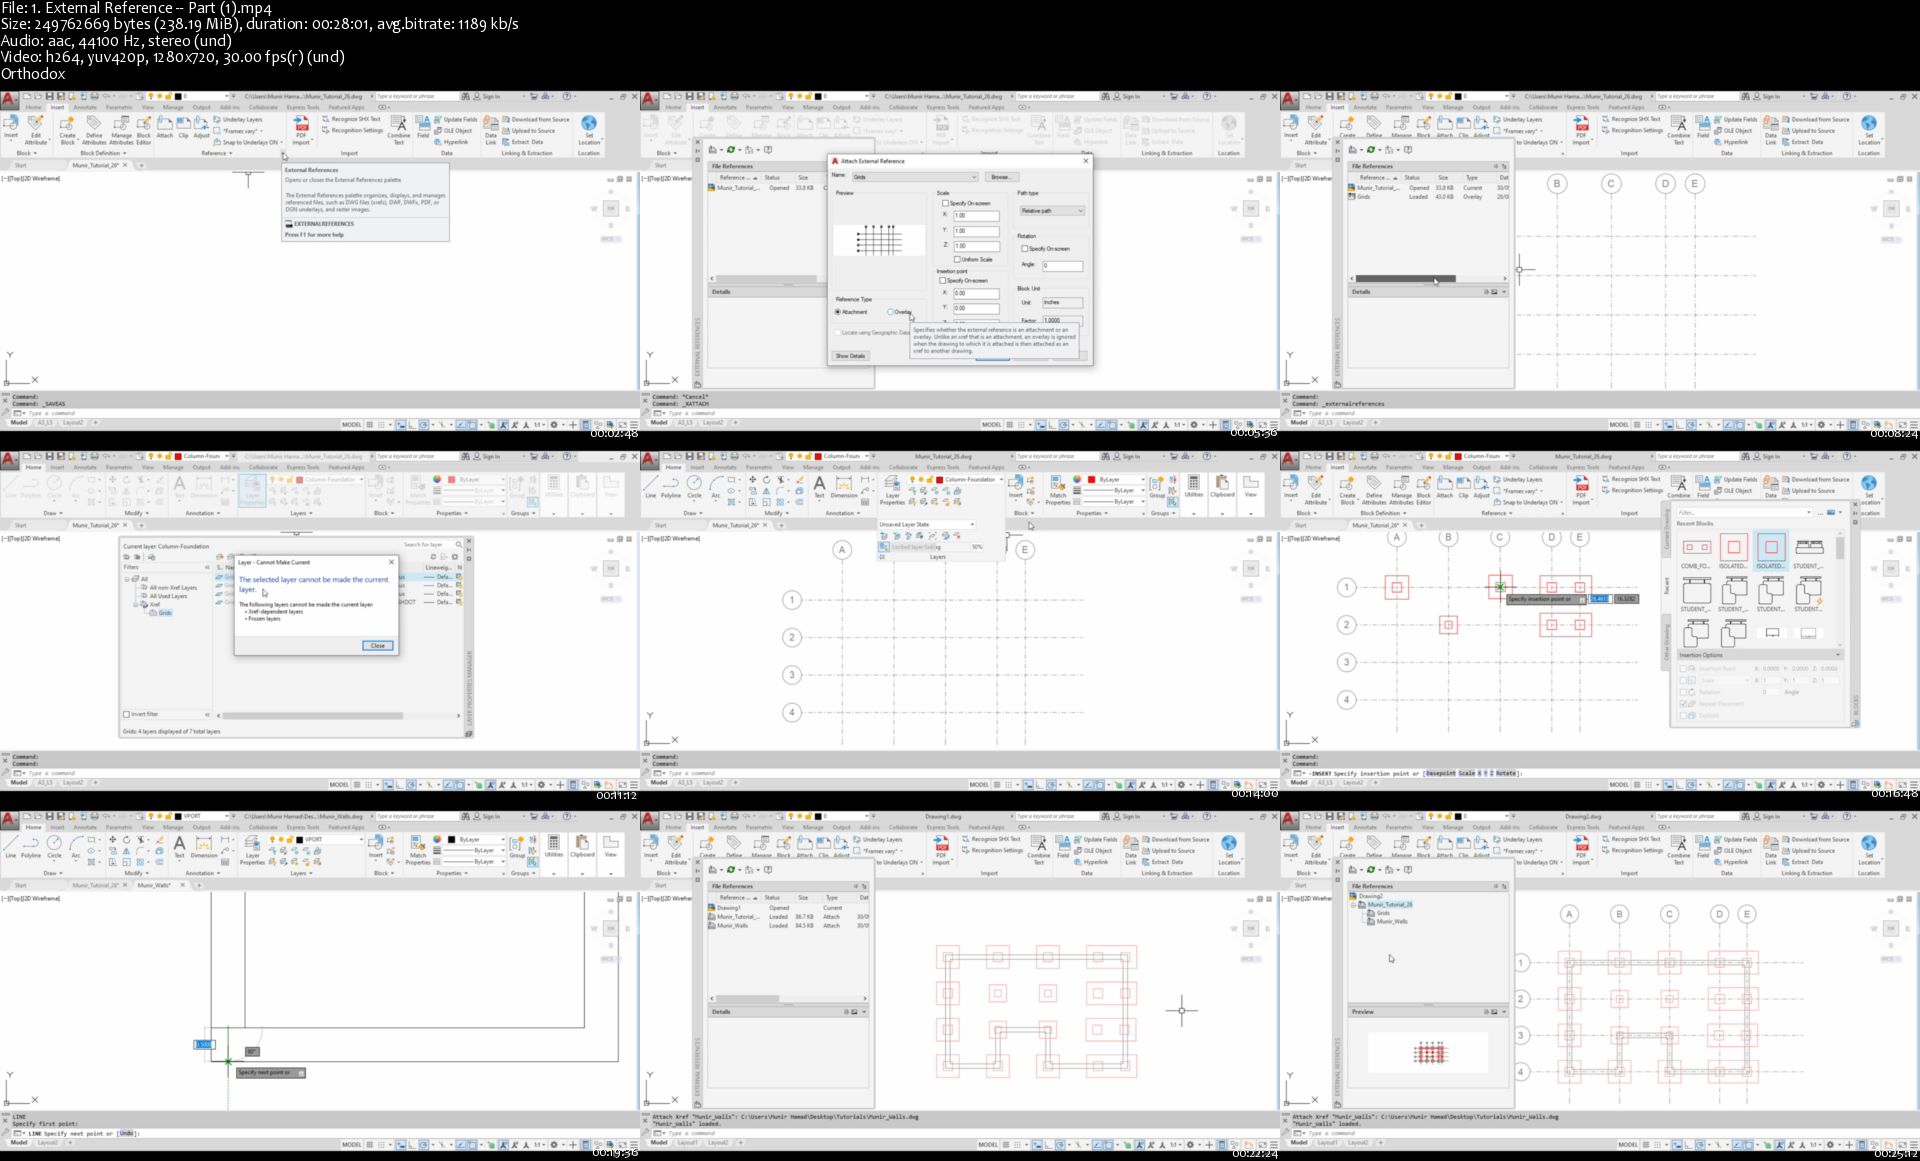Check Specify On-screen under Rotation
The width and height of the screenshot is (1920, 1161).
pyautogui.click(x=1024, y=248)
